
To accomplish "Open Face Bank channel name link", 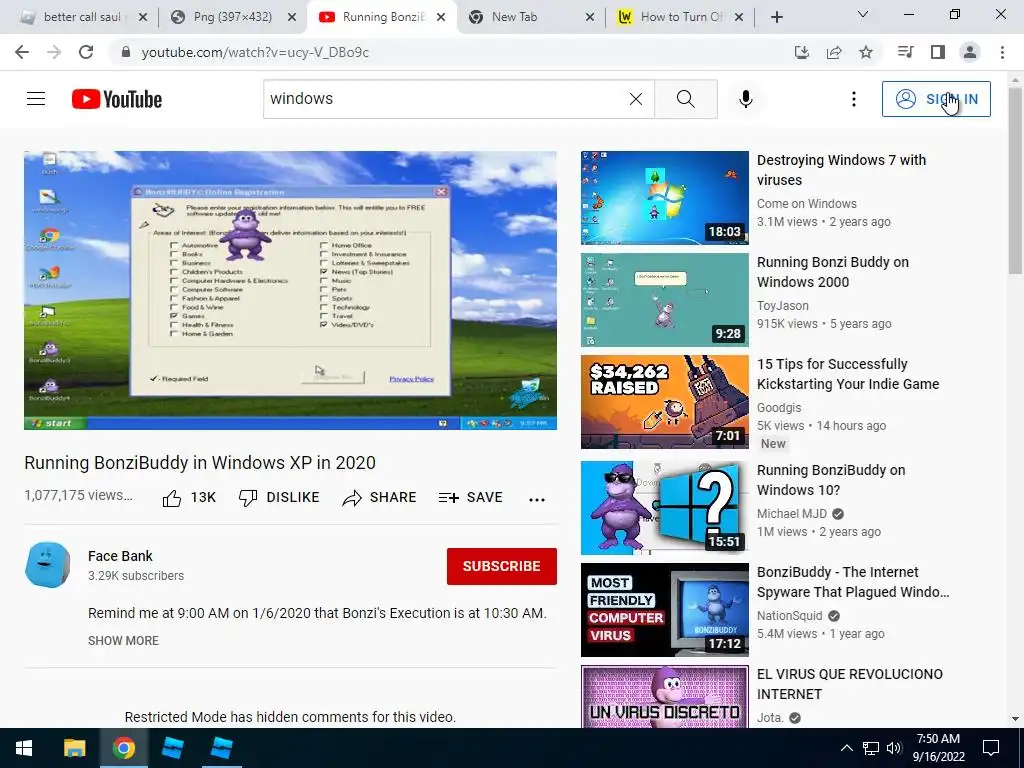I will 120,556.
